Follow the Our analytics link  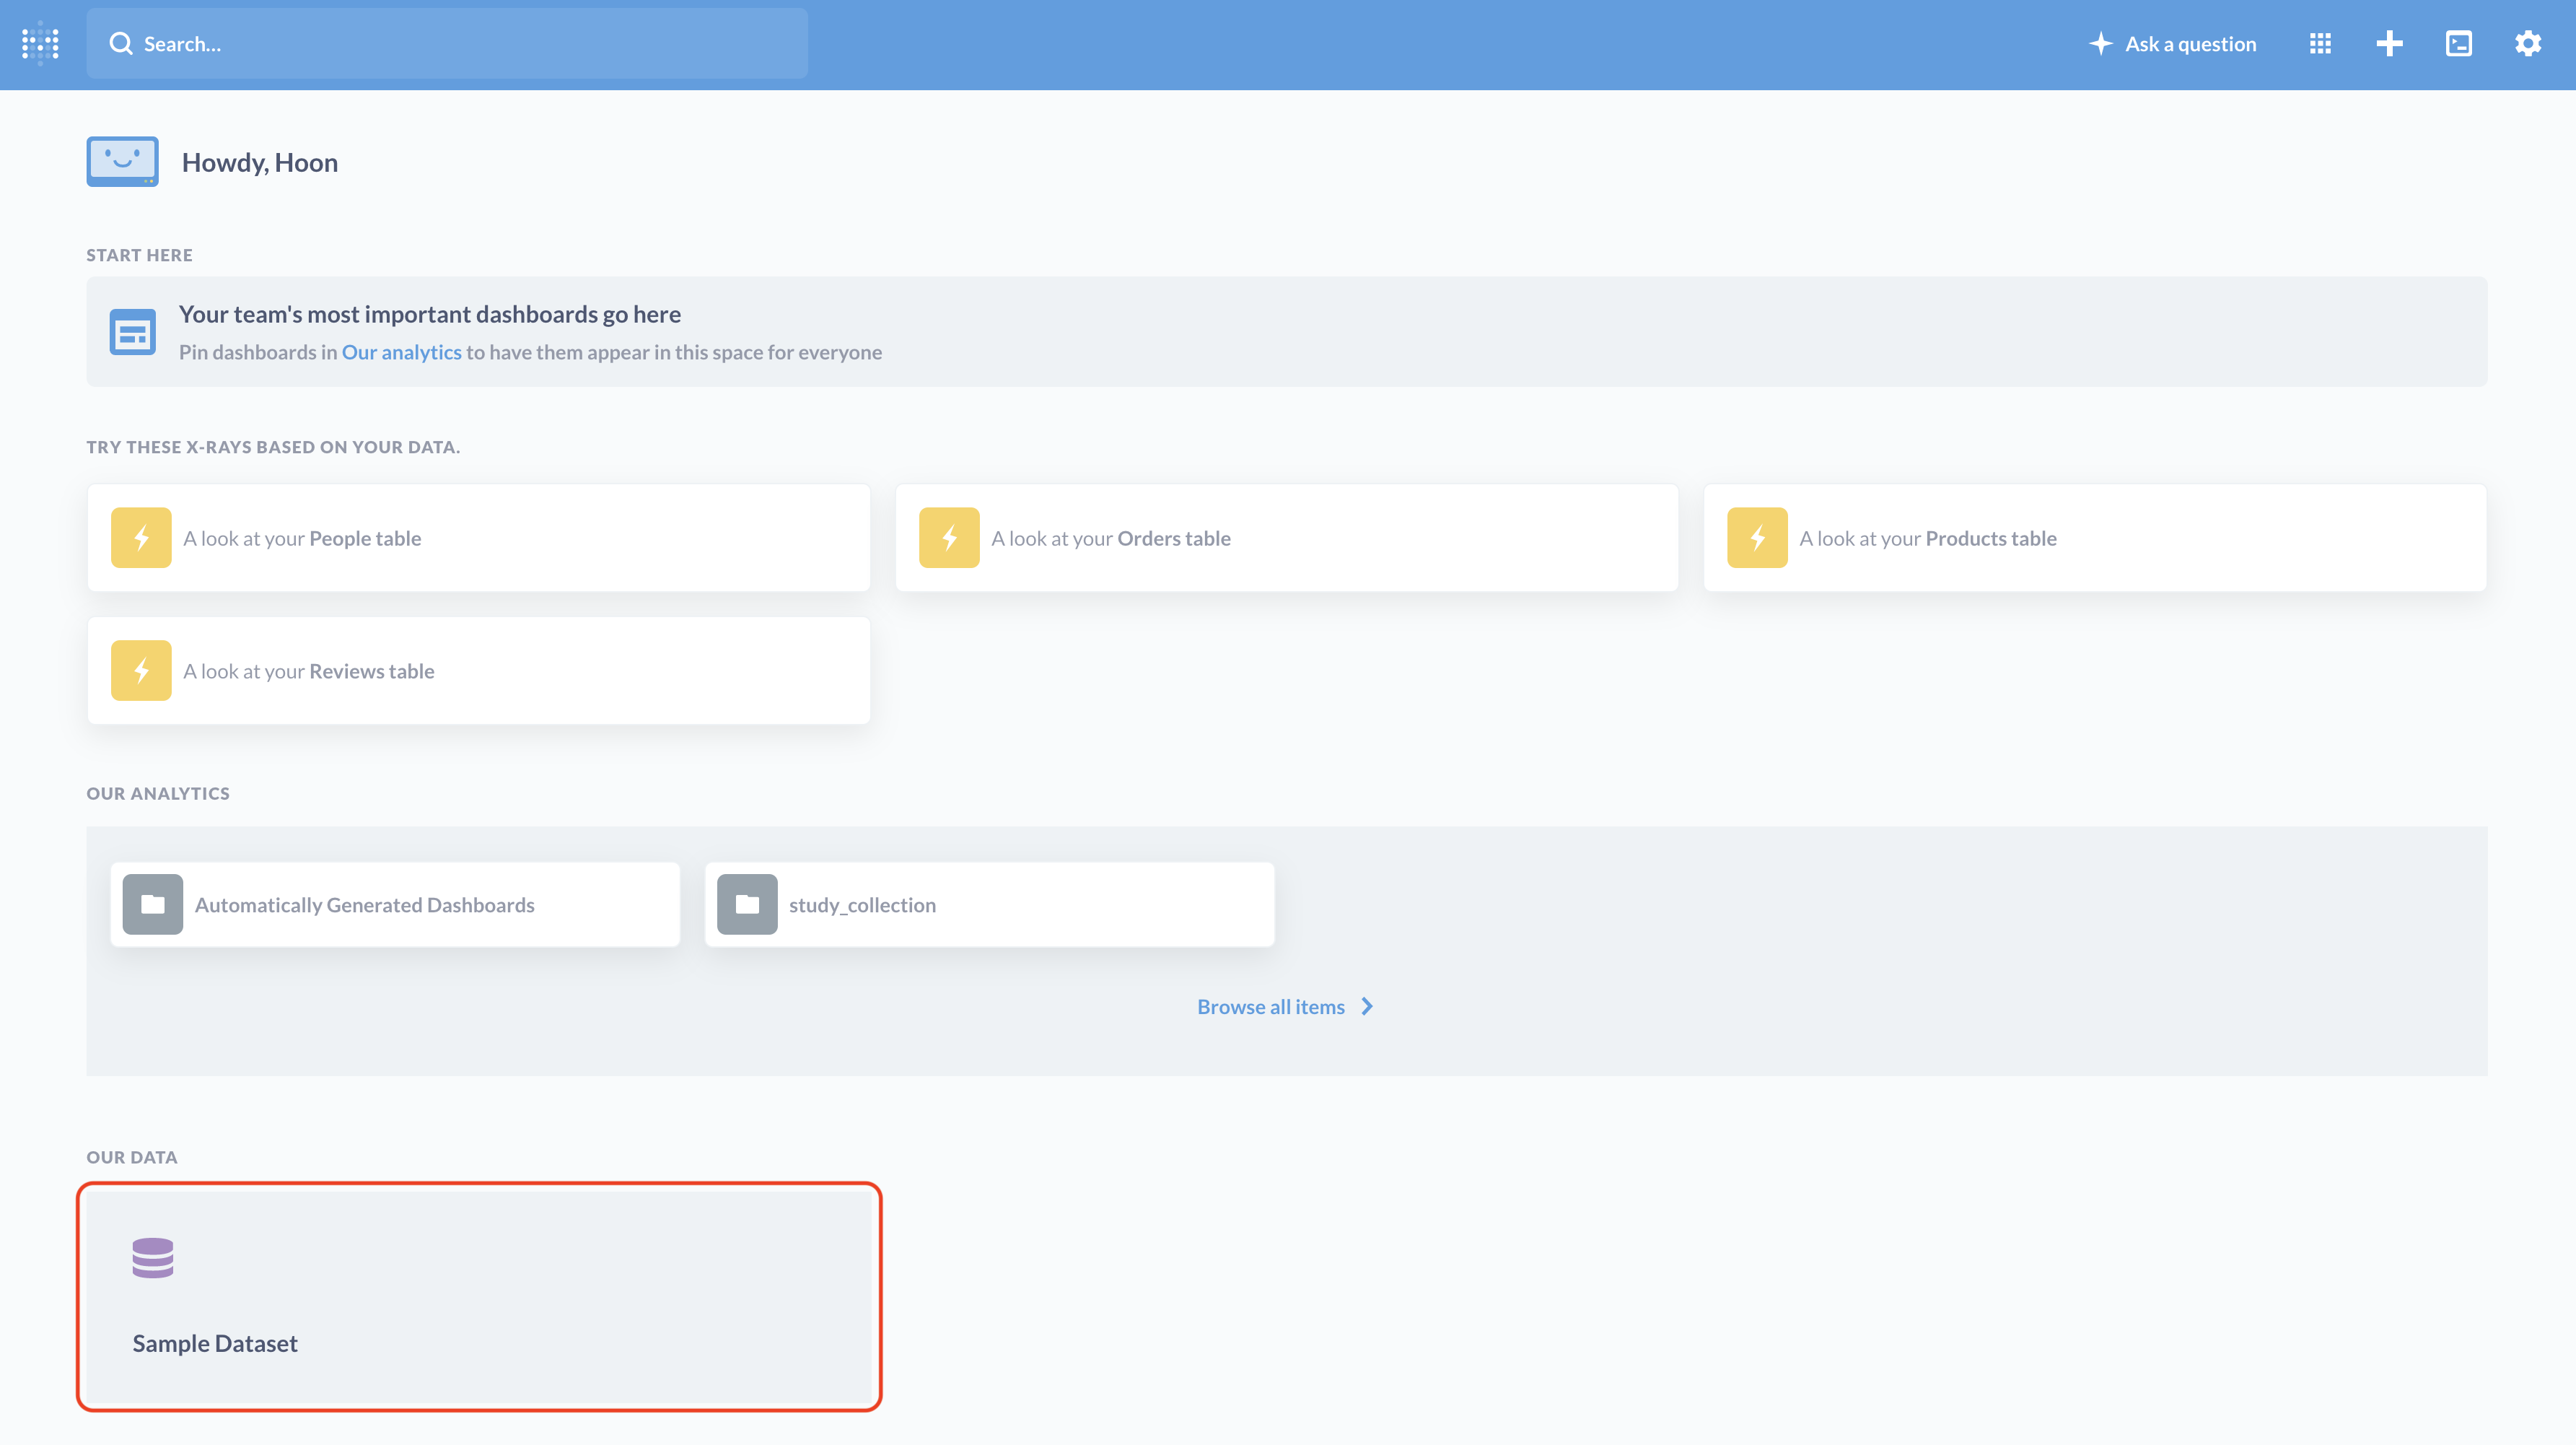point(402,352)
